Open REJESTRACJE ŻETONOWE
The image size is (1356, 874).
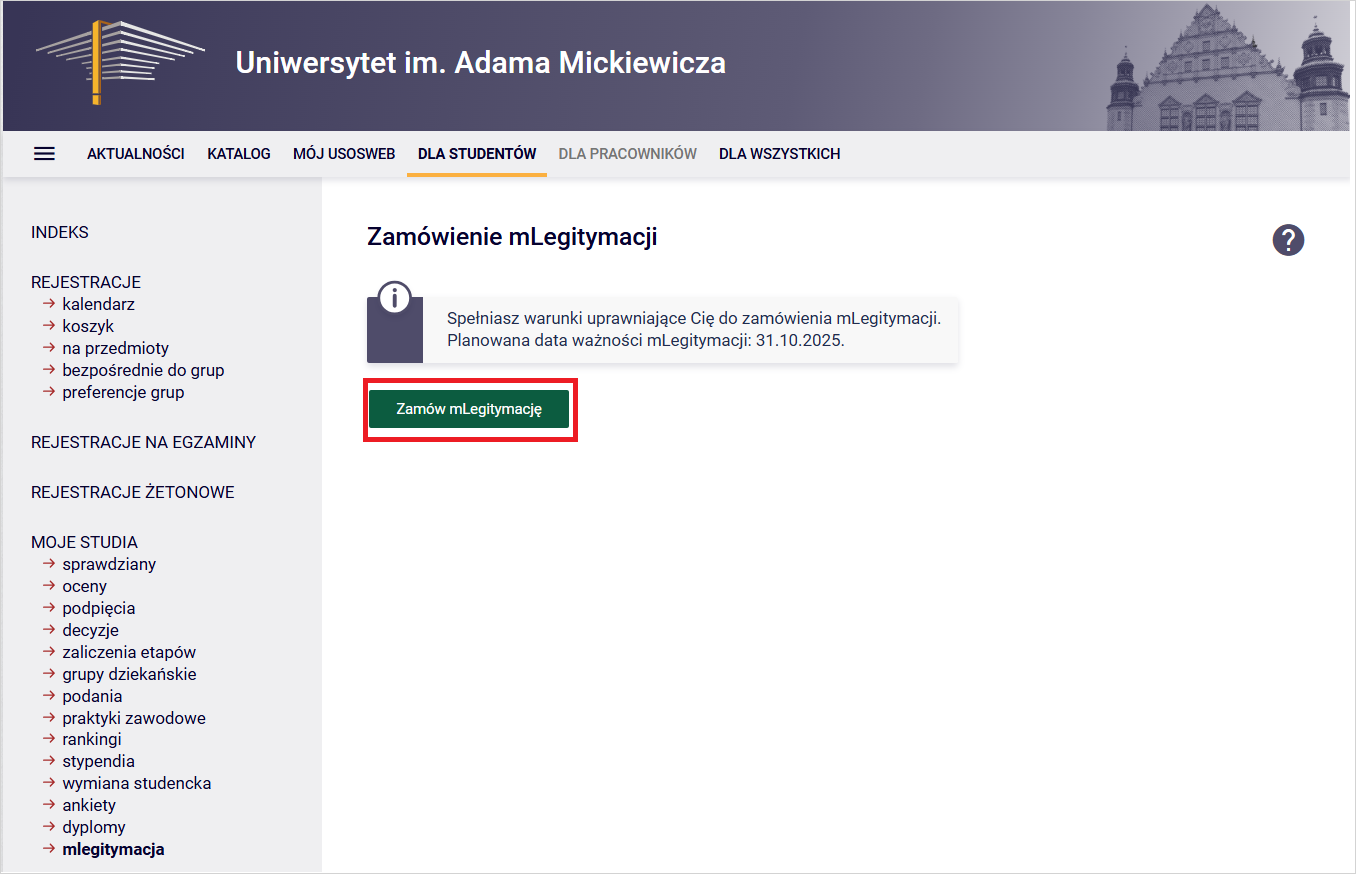coord(133,492)
